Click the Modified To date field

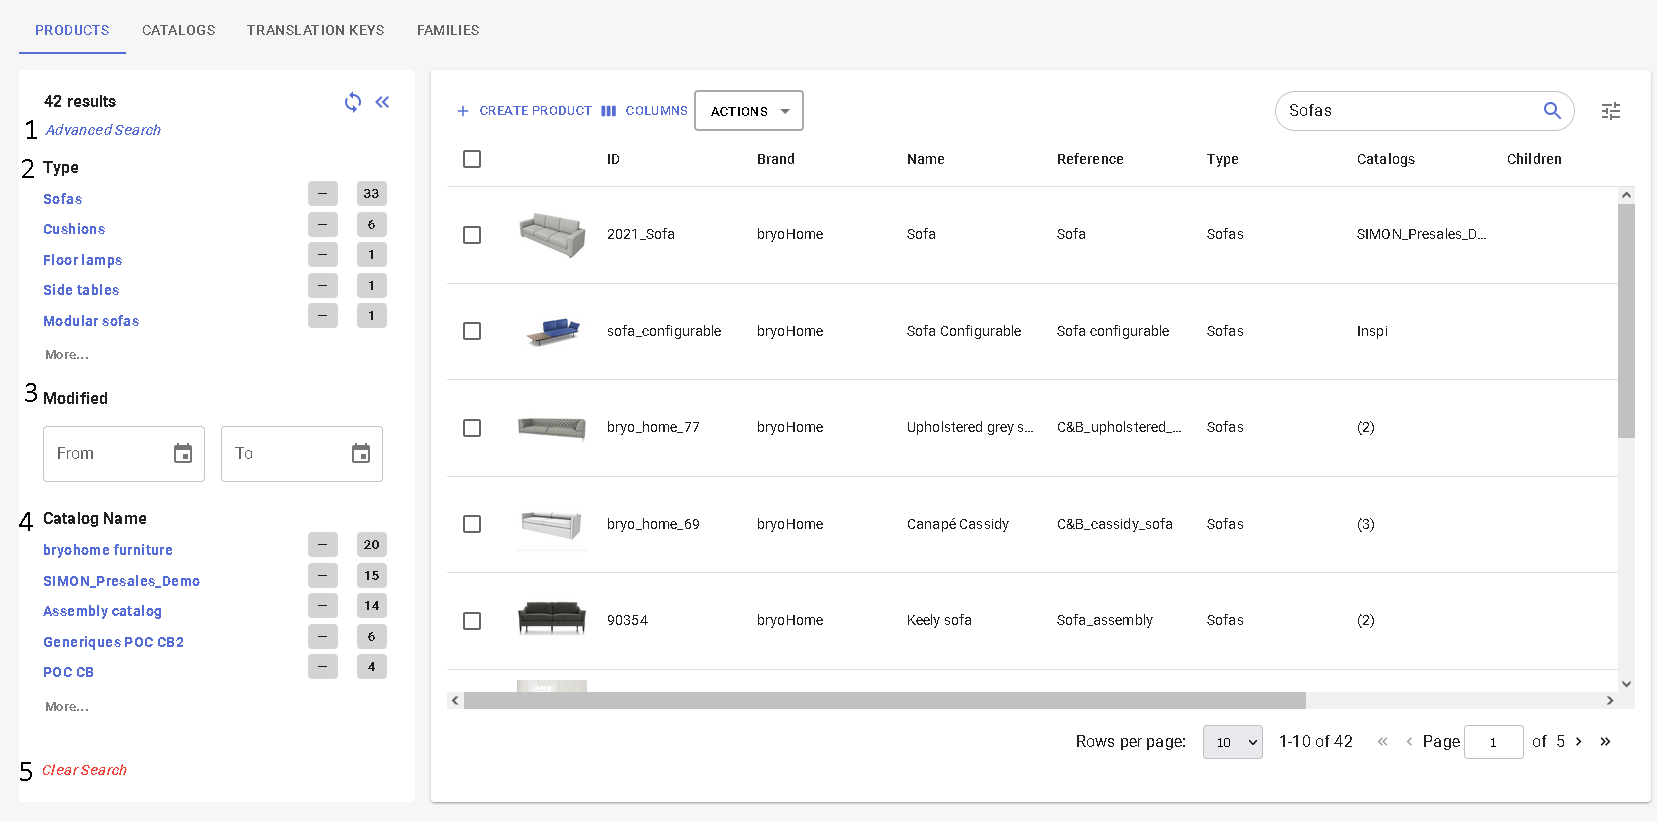(x=302, y=454)
